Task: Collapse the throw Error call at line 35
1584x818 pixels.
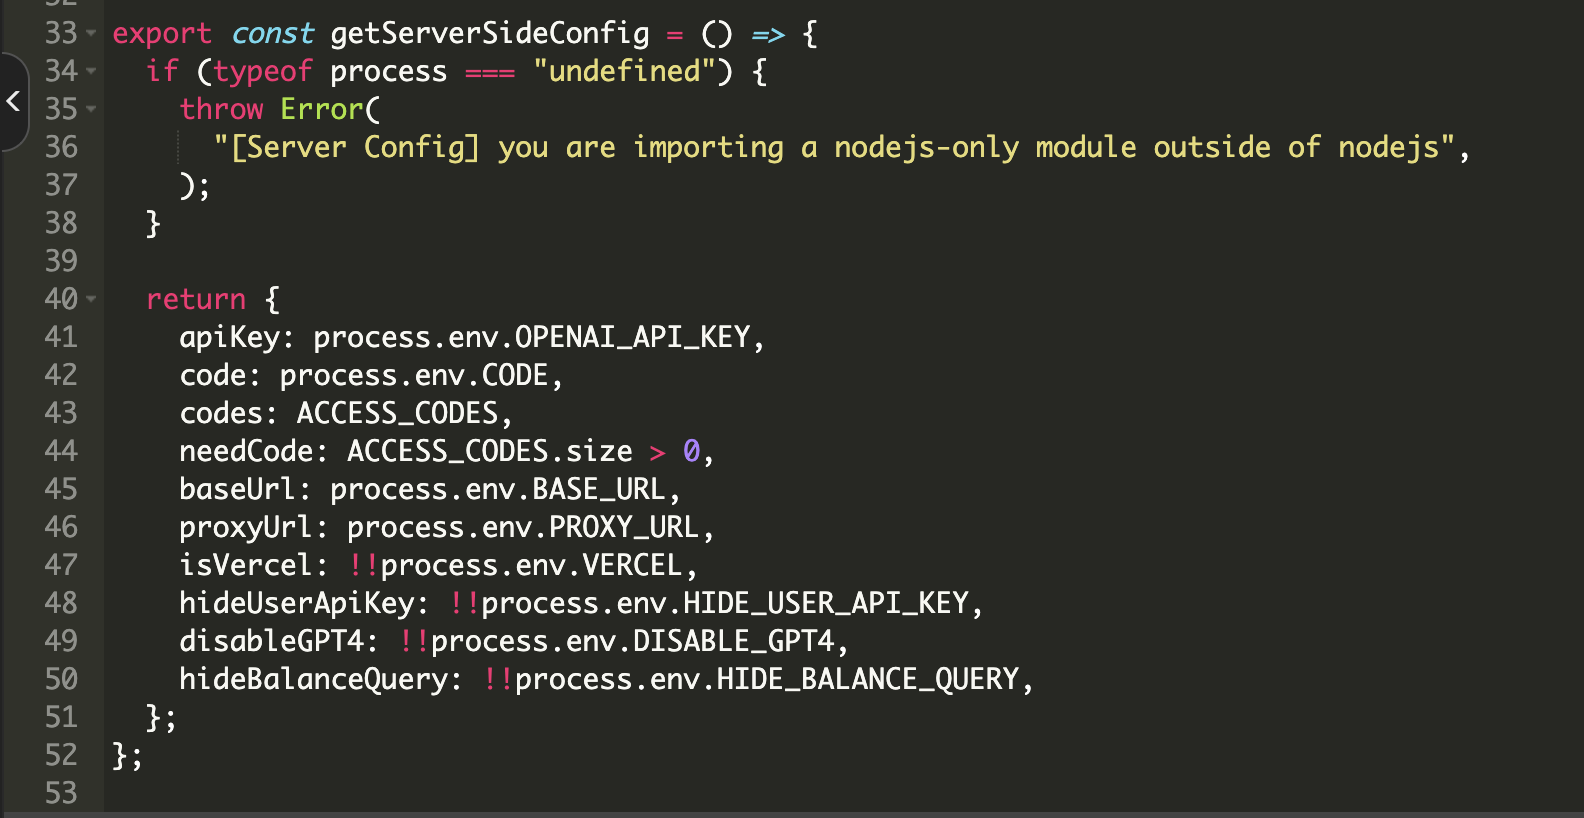Action: (92, 110)
